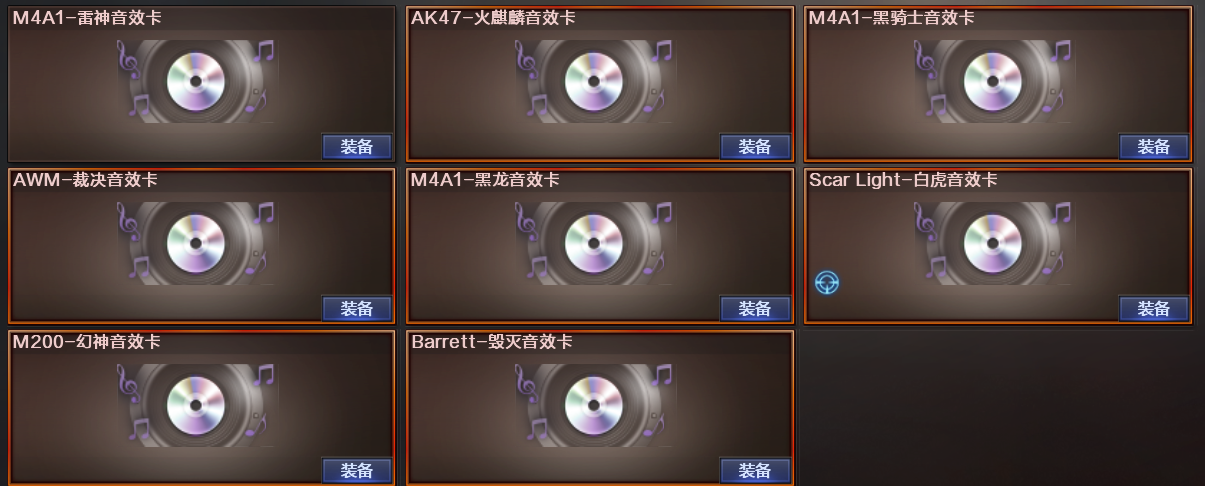Equip the M4A1-雷神 sound card with 装备
The image size is (1205, 486).
pyautogui.click(x=357, y=147)
